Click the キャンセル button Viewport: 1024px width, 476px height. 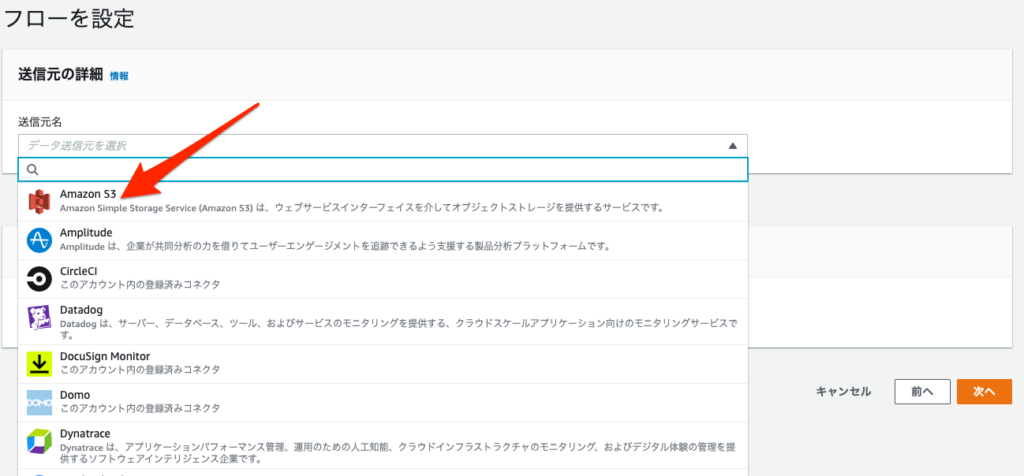[843, 392]
